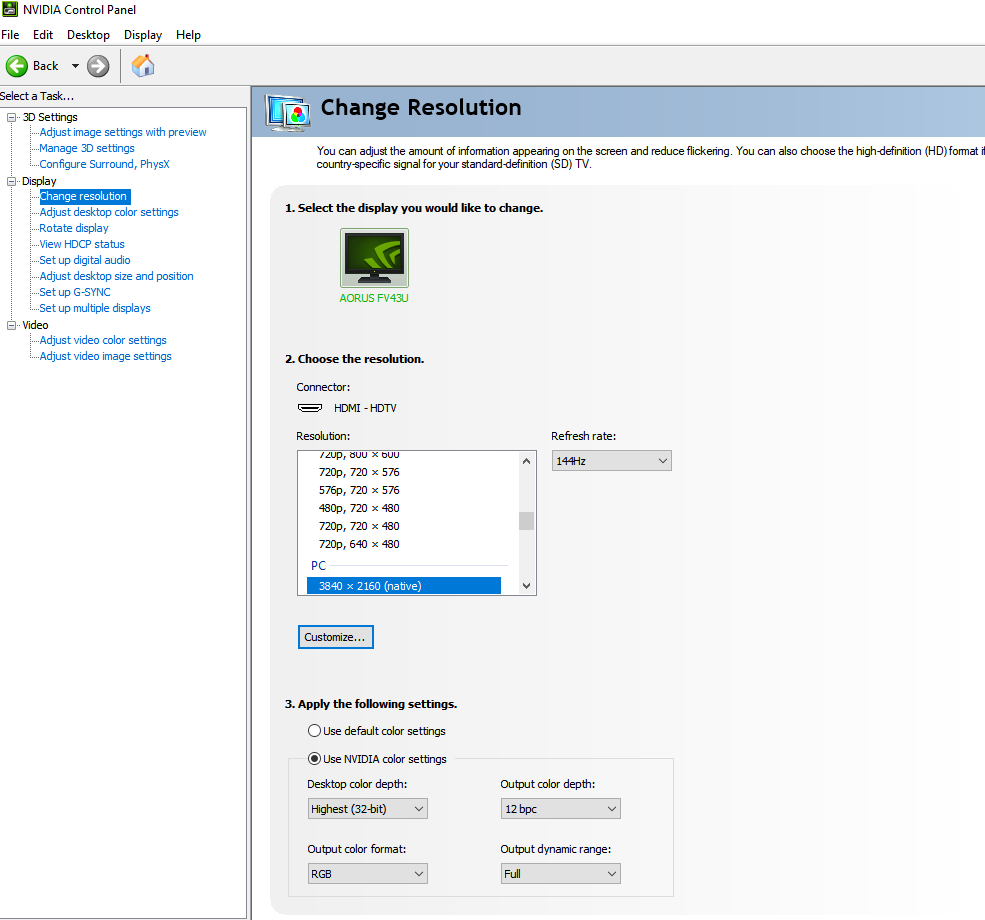985x920 pixels.
Task: Open the Desktop menu
Action: (88, 35)
